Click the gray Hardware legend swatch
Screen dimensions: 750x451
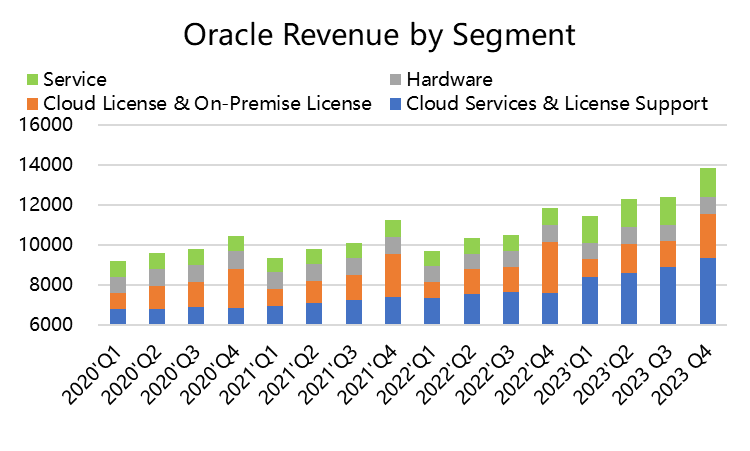click(396, 80)
